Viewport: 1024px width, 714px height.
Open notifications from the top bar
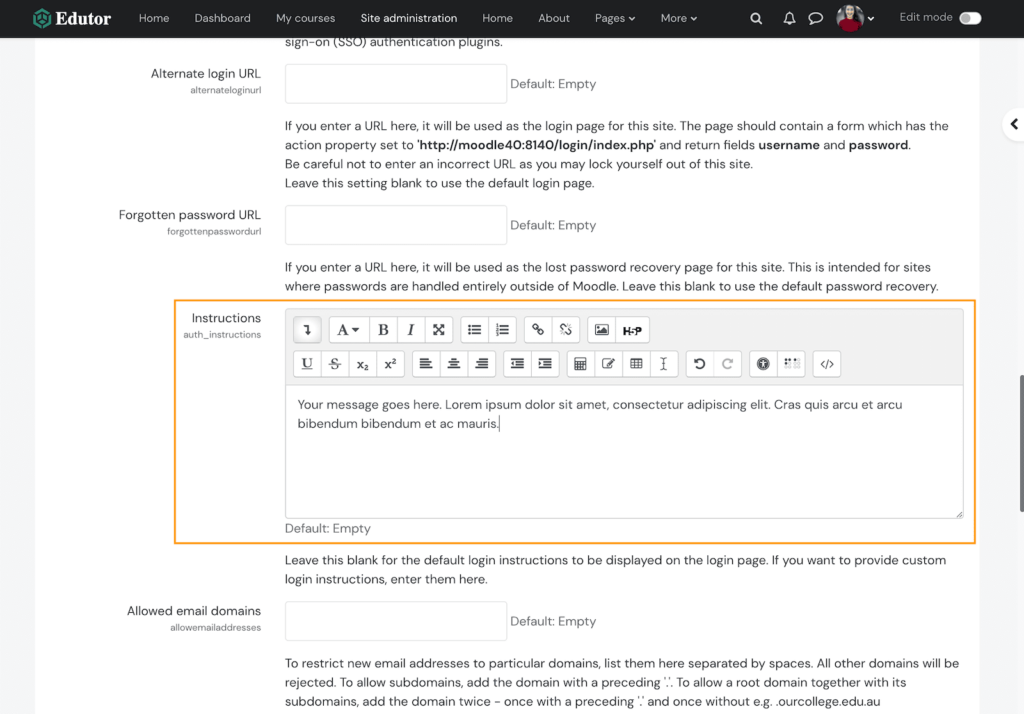[789, 18]
